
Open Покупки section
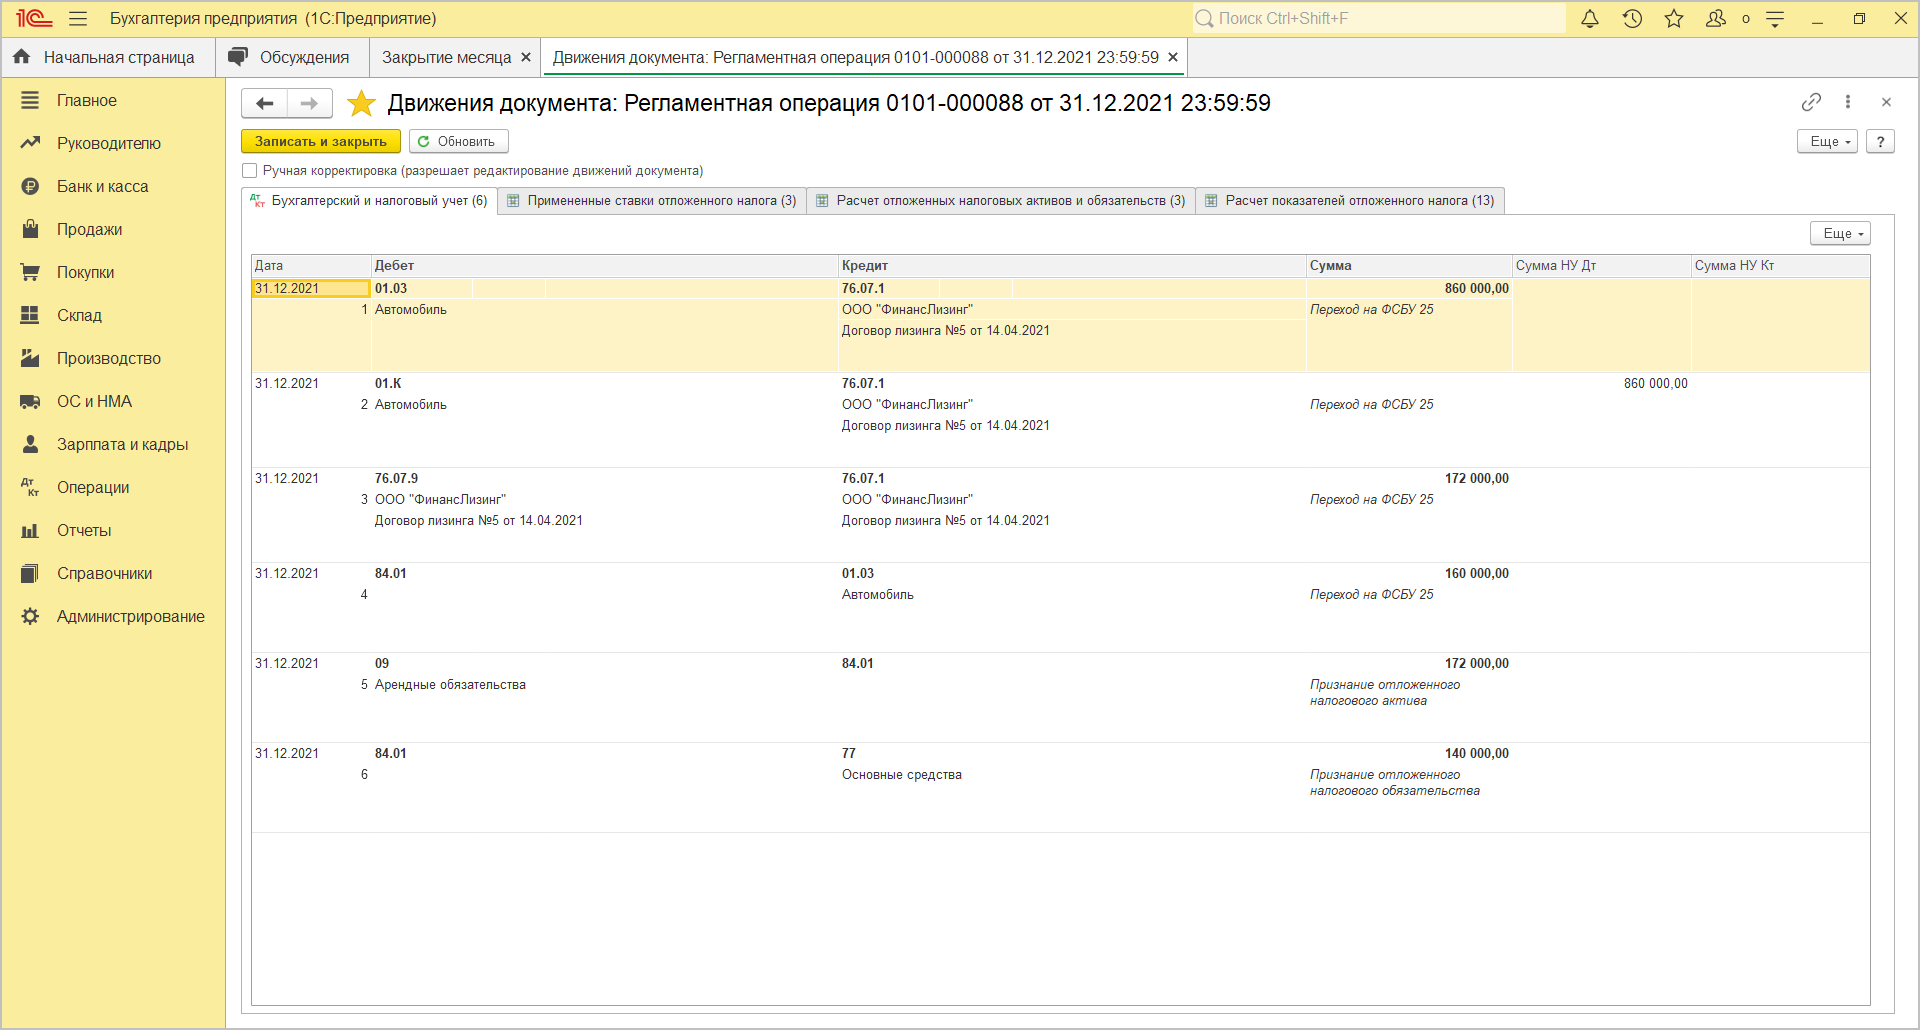point(85,272)
